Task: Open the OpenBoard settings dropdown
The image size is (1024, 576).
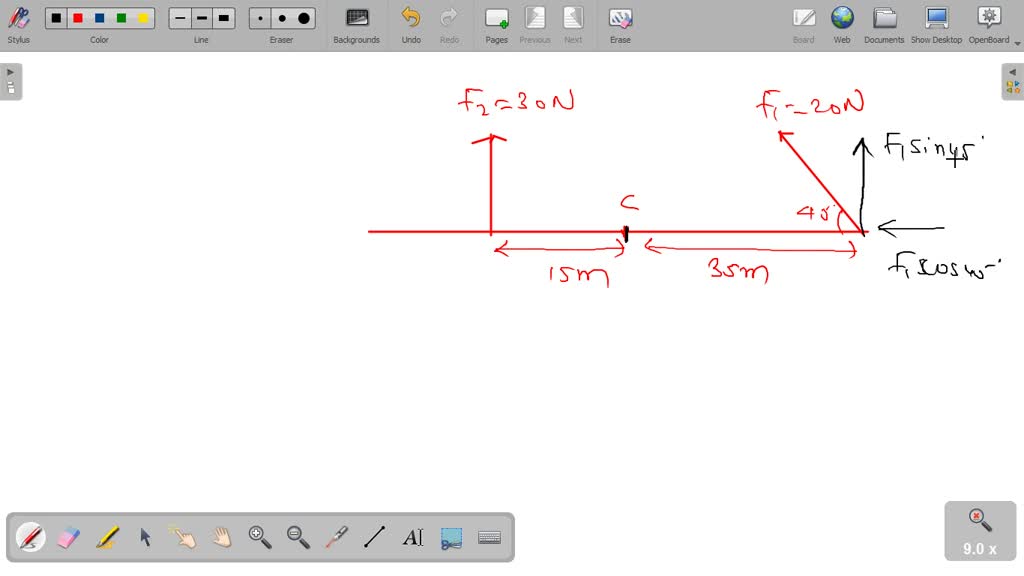Action: coord(1014,44)
